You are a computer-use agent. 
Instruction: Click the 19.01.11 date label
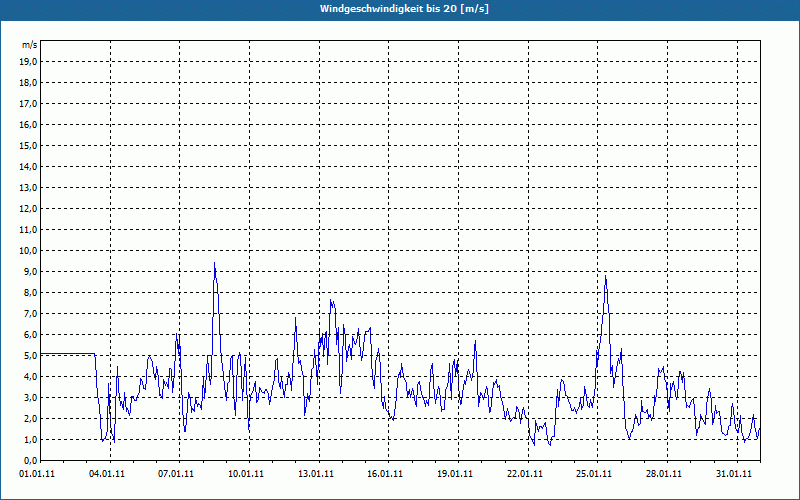tap(455, 473)
